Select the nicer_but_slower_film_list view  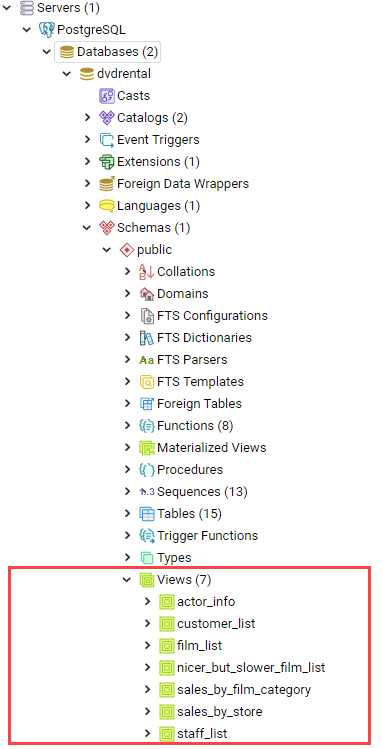coord(251,667)
